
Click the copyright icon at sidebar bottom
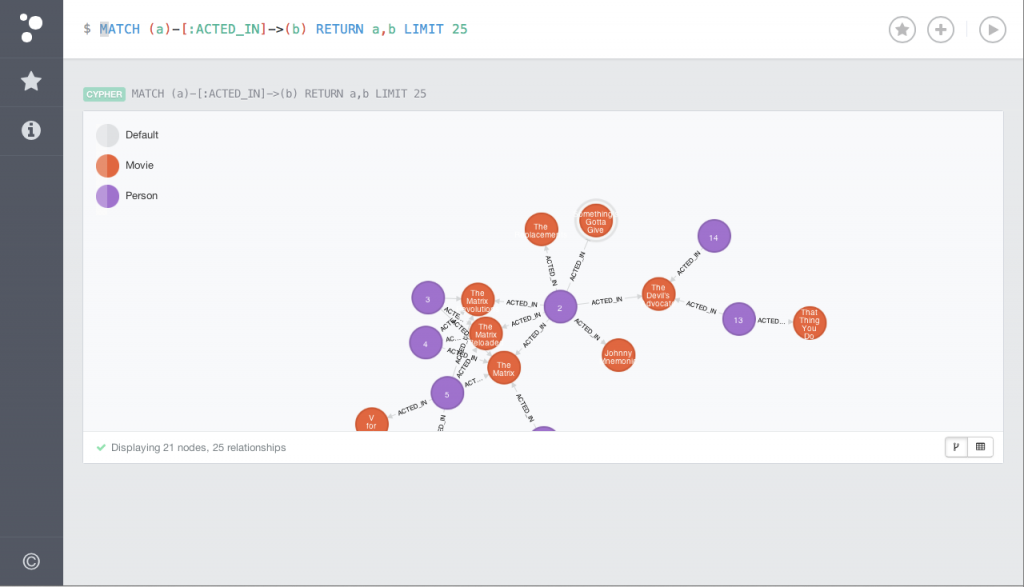tap(31, 560)
